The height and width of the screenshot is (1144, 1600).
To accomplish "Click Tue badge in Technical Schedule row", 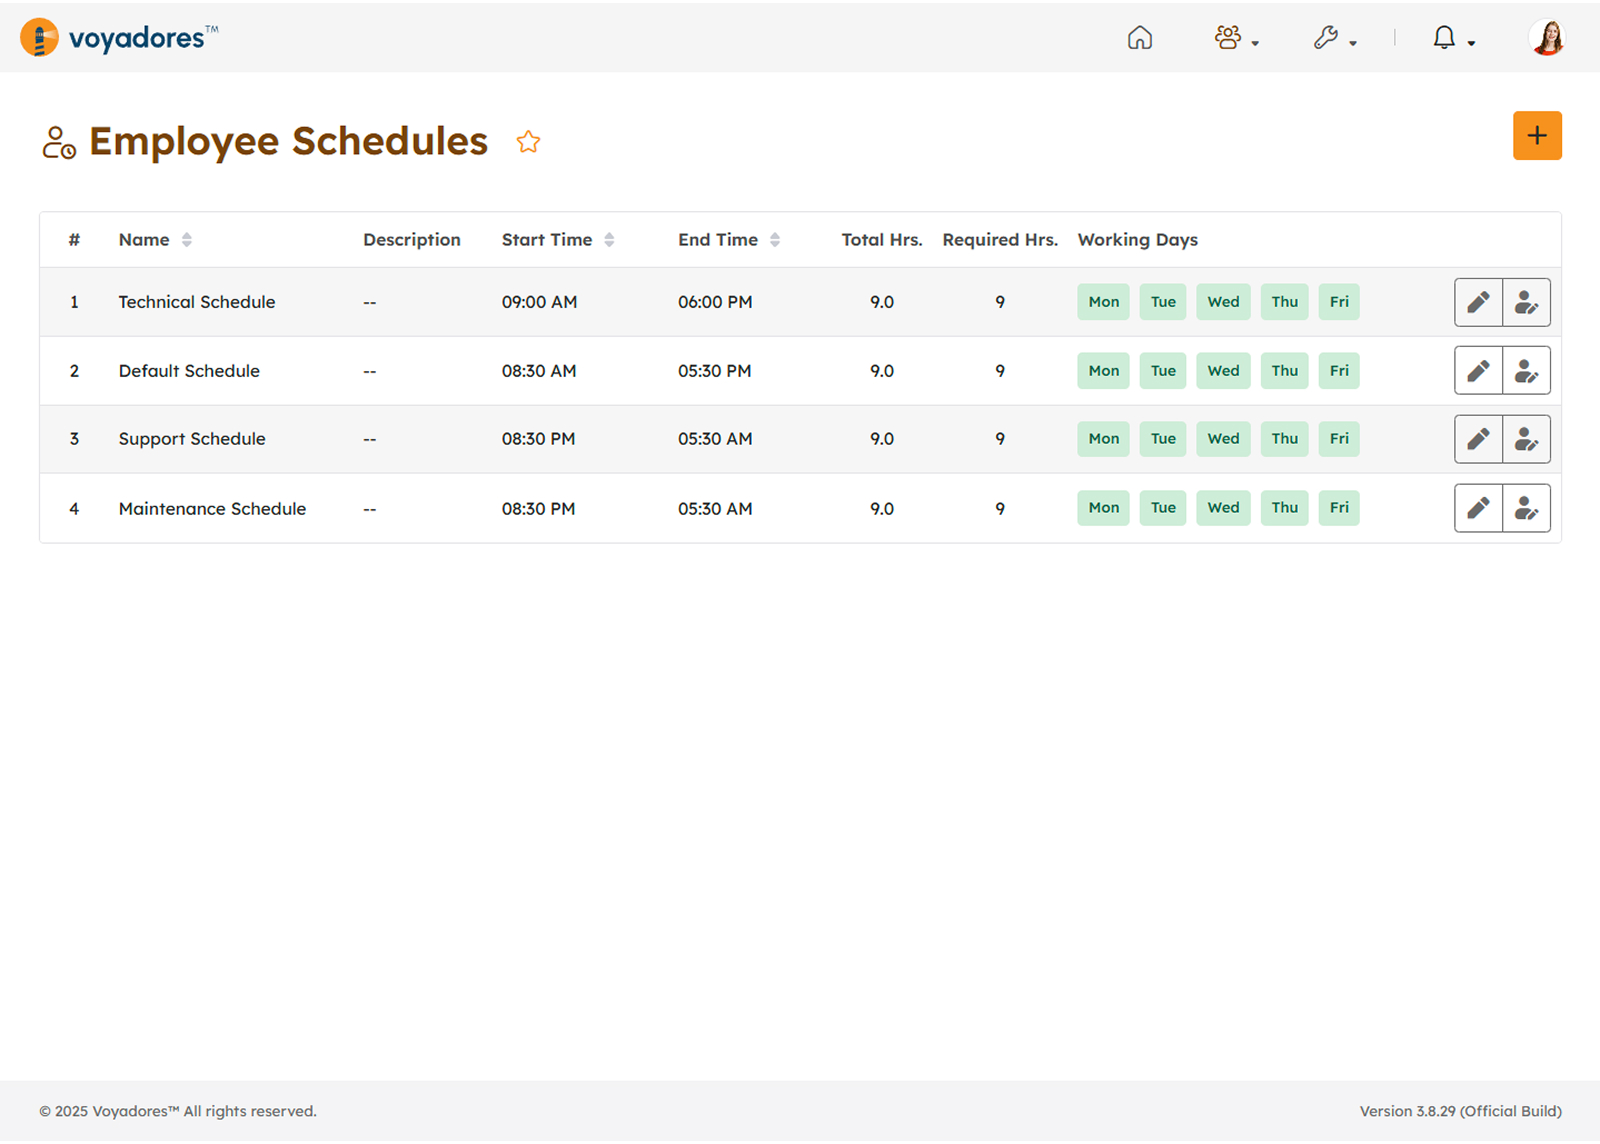I will pos(1163,302).
